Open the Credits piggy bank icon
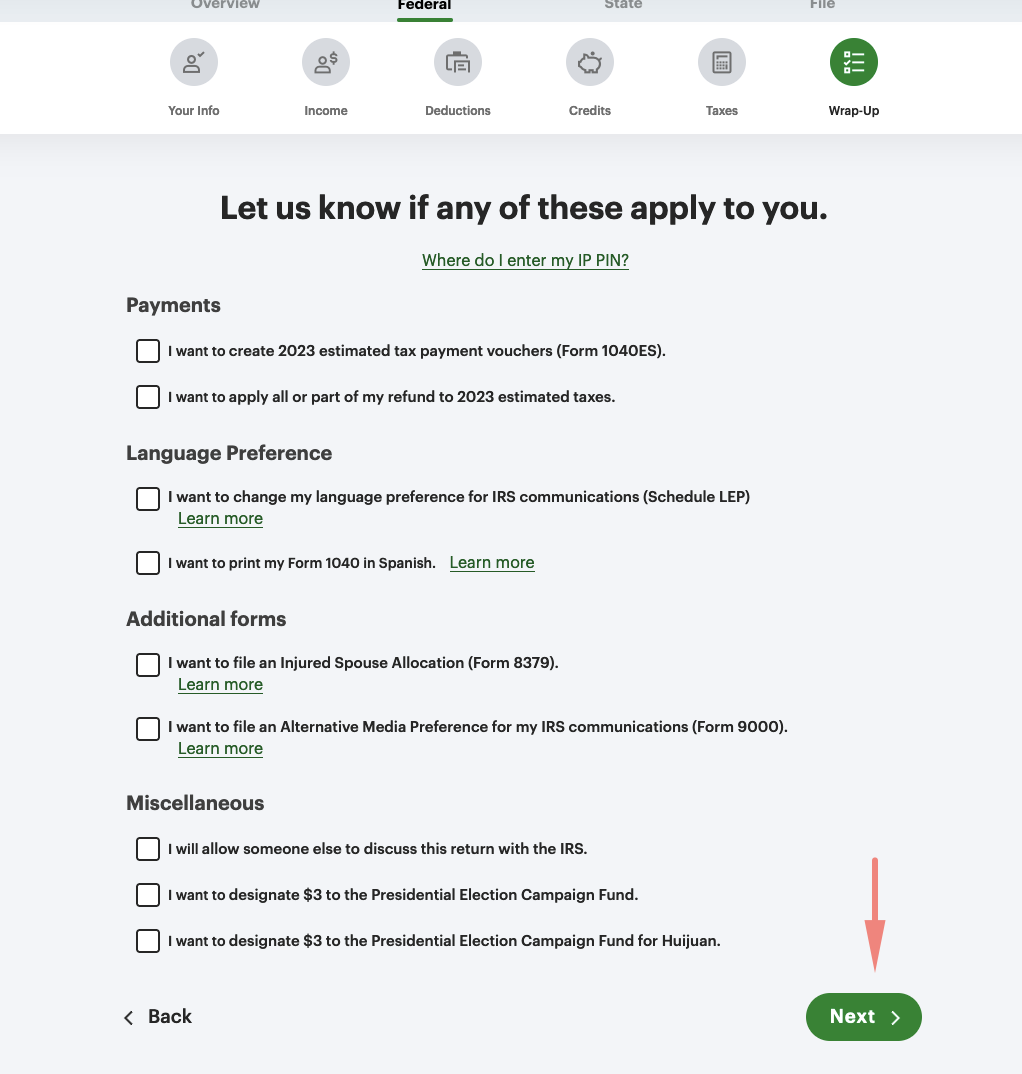This screenshot has width=1022, height=1074. (590, 63)
